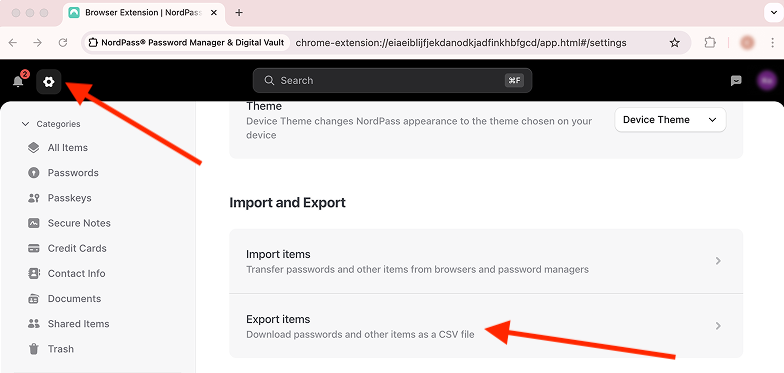Click the browser address bar URL
Screen dimensions: 784x373
461,42
